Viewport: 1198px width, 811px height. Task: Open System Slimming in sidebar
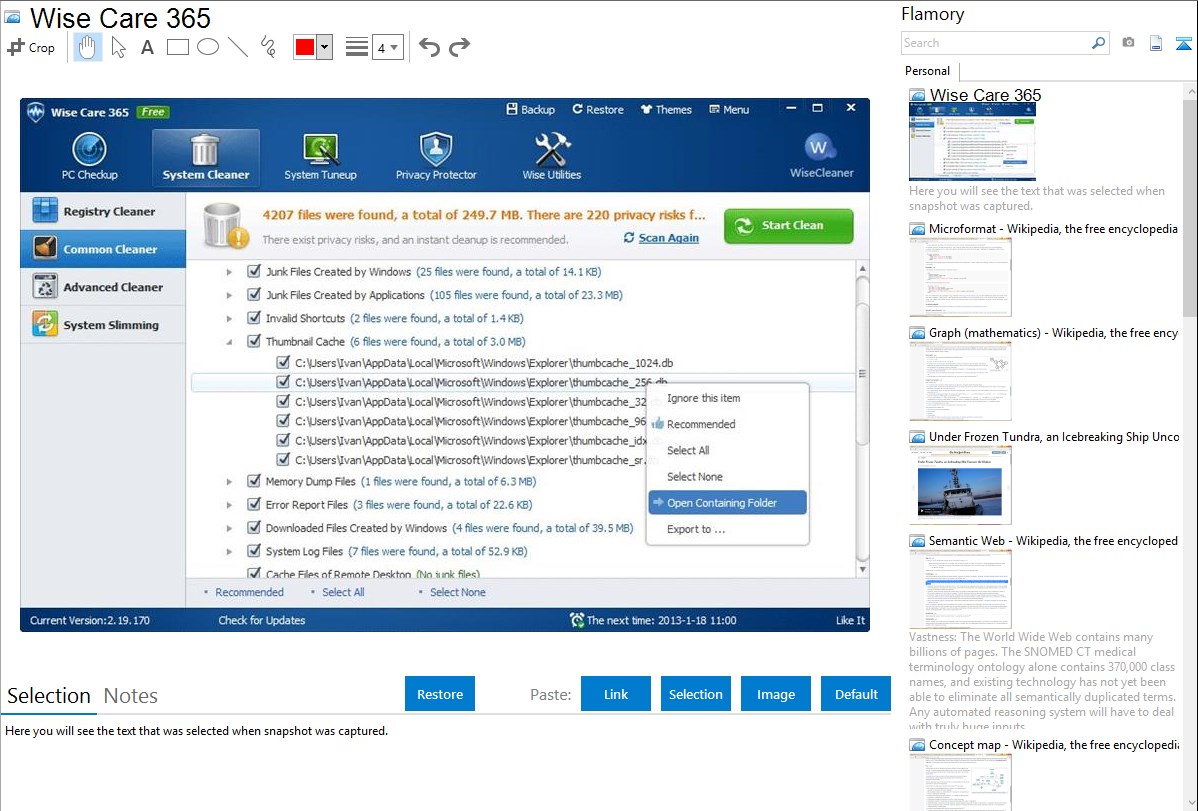coord(103,325)
